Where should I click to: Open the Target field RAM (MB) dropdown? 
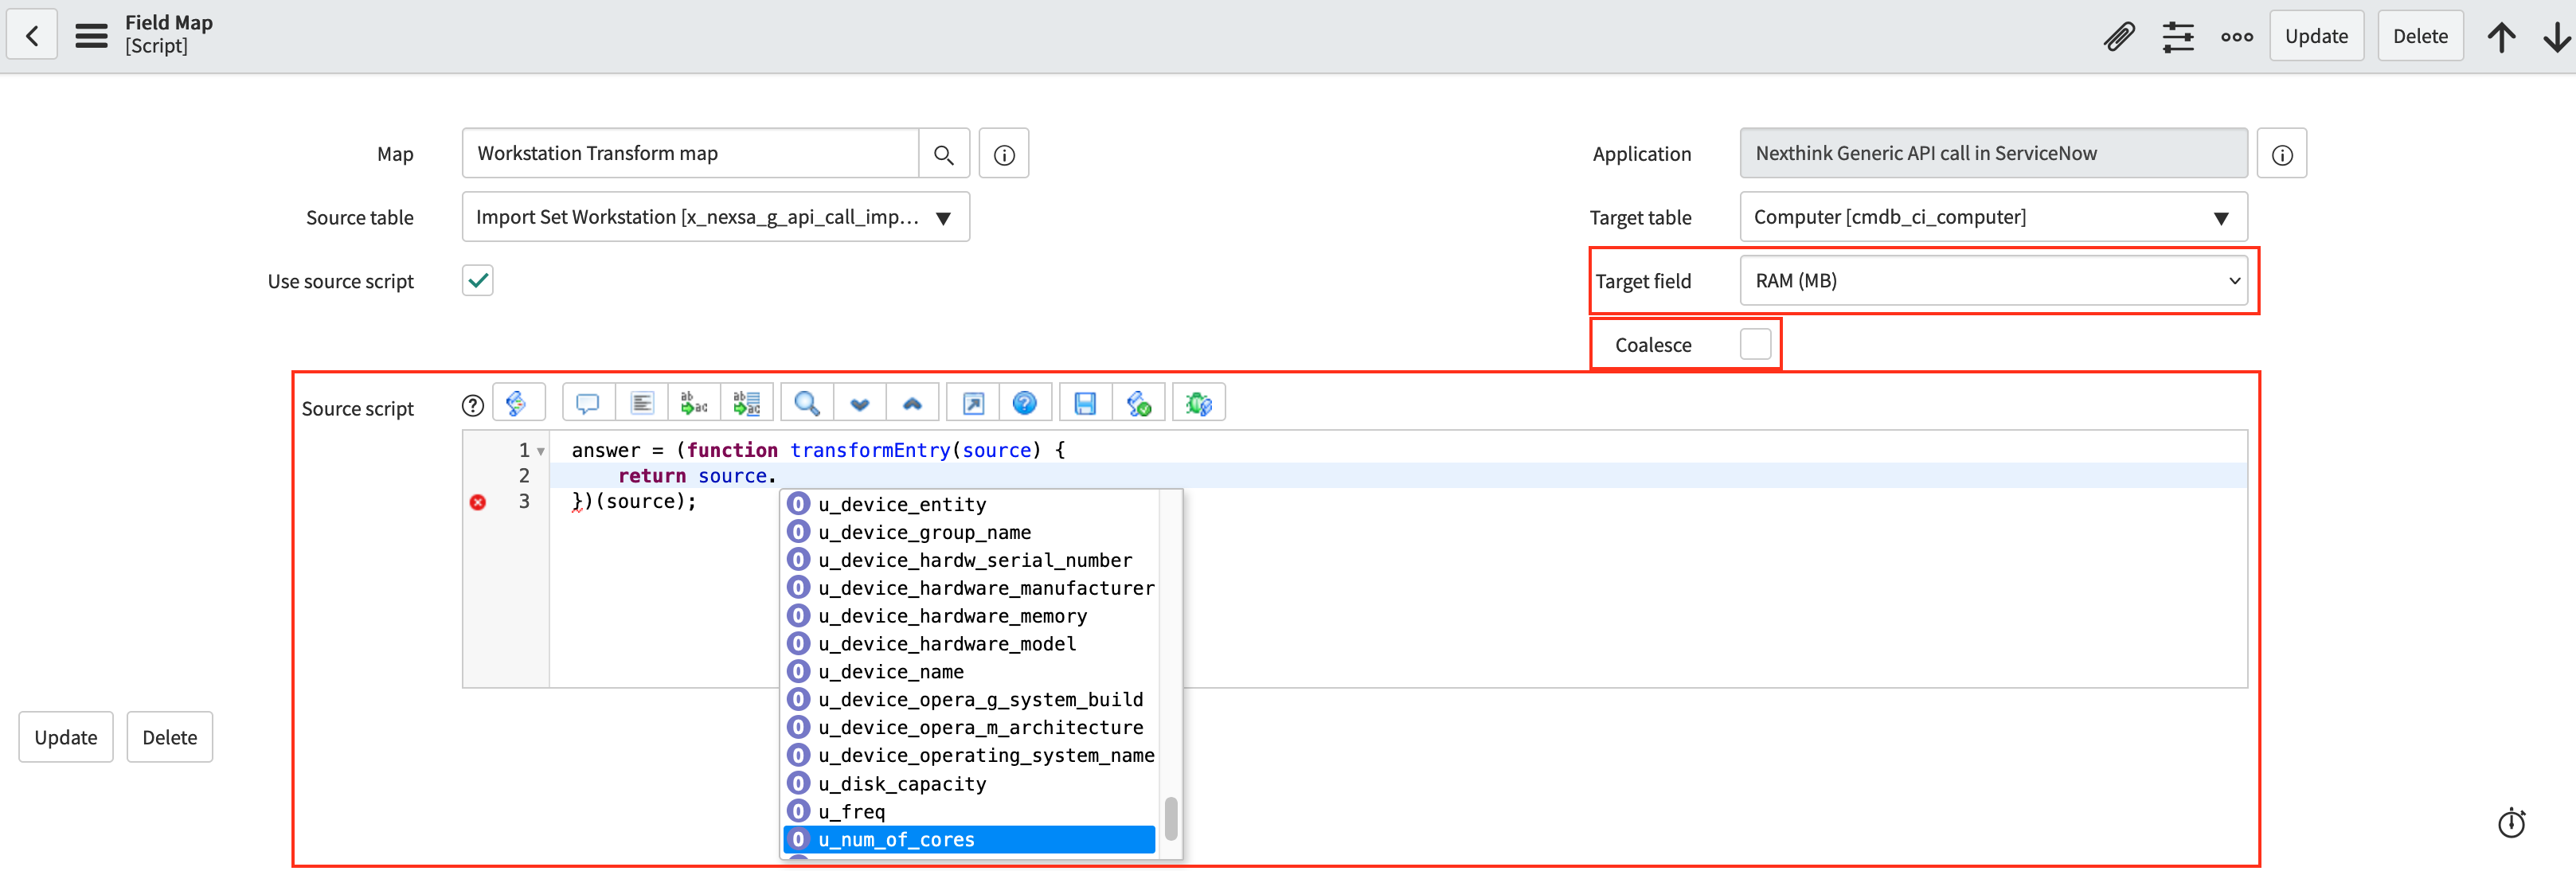[x=1993, y=281]
